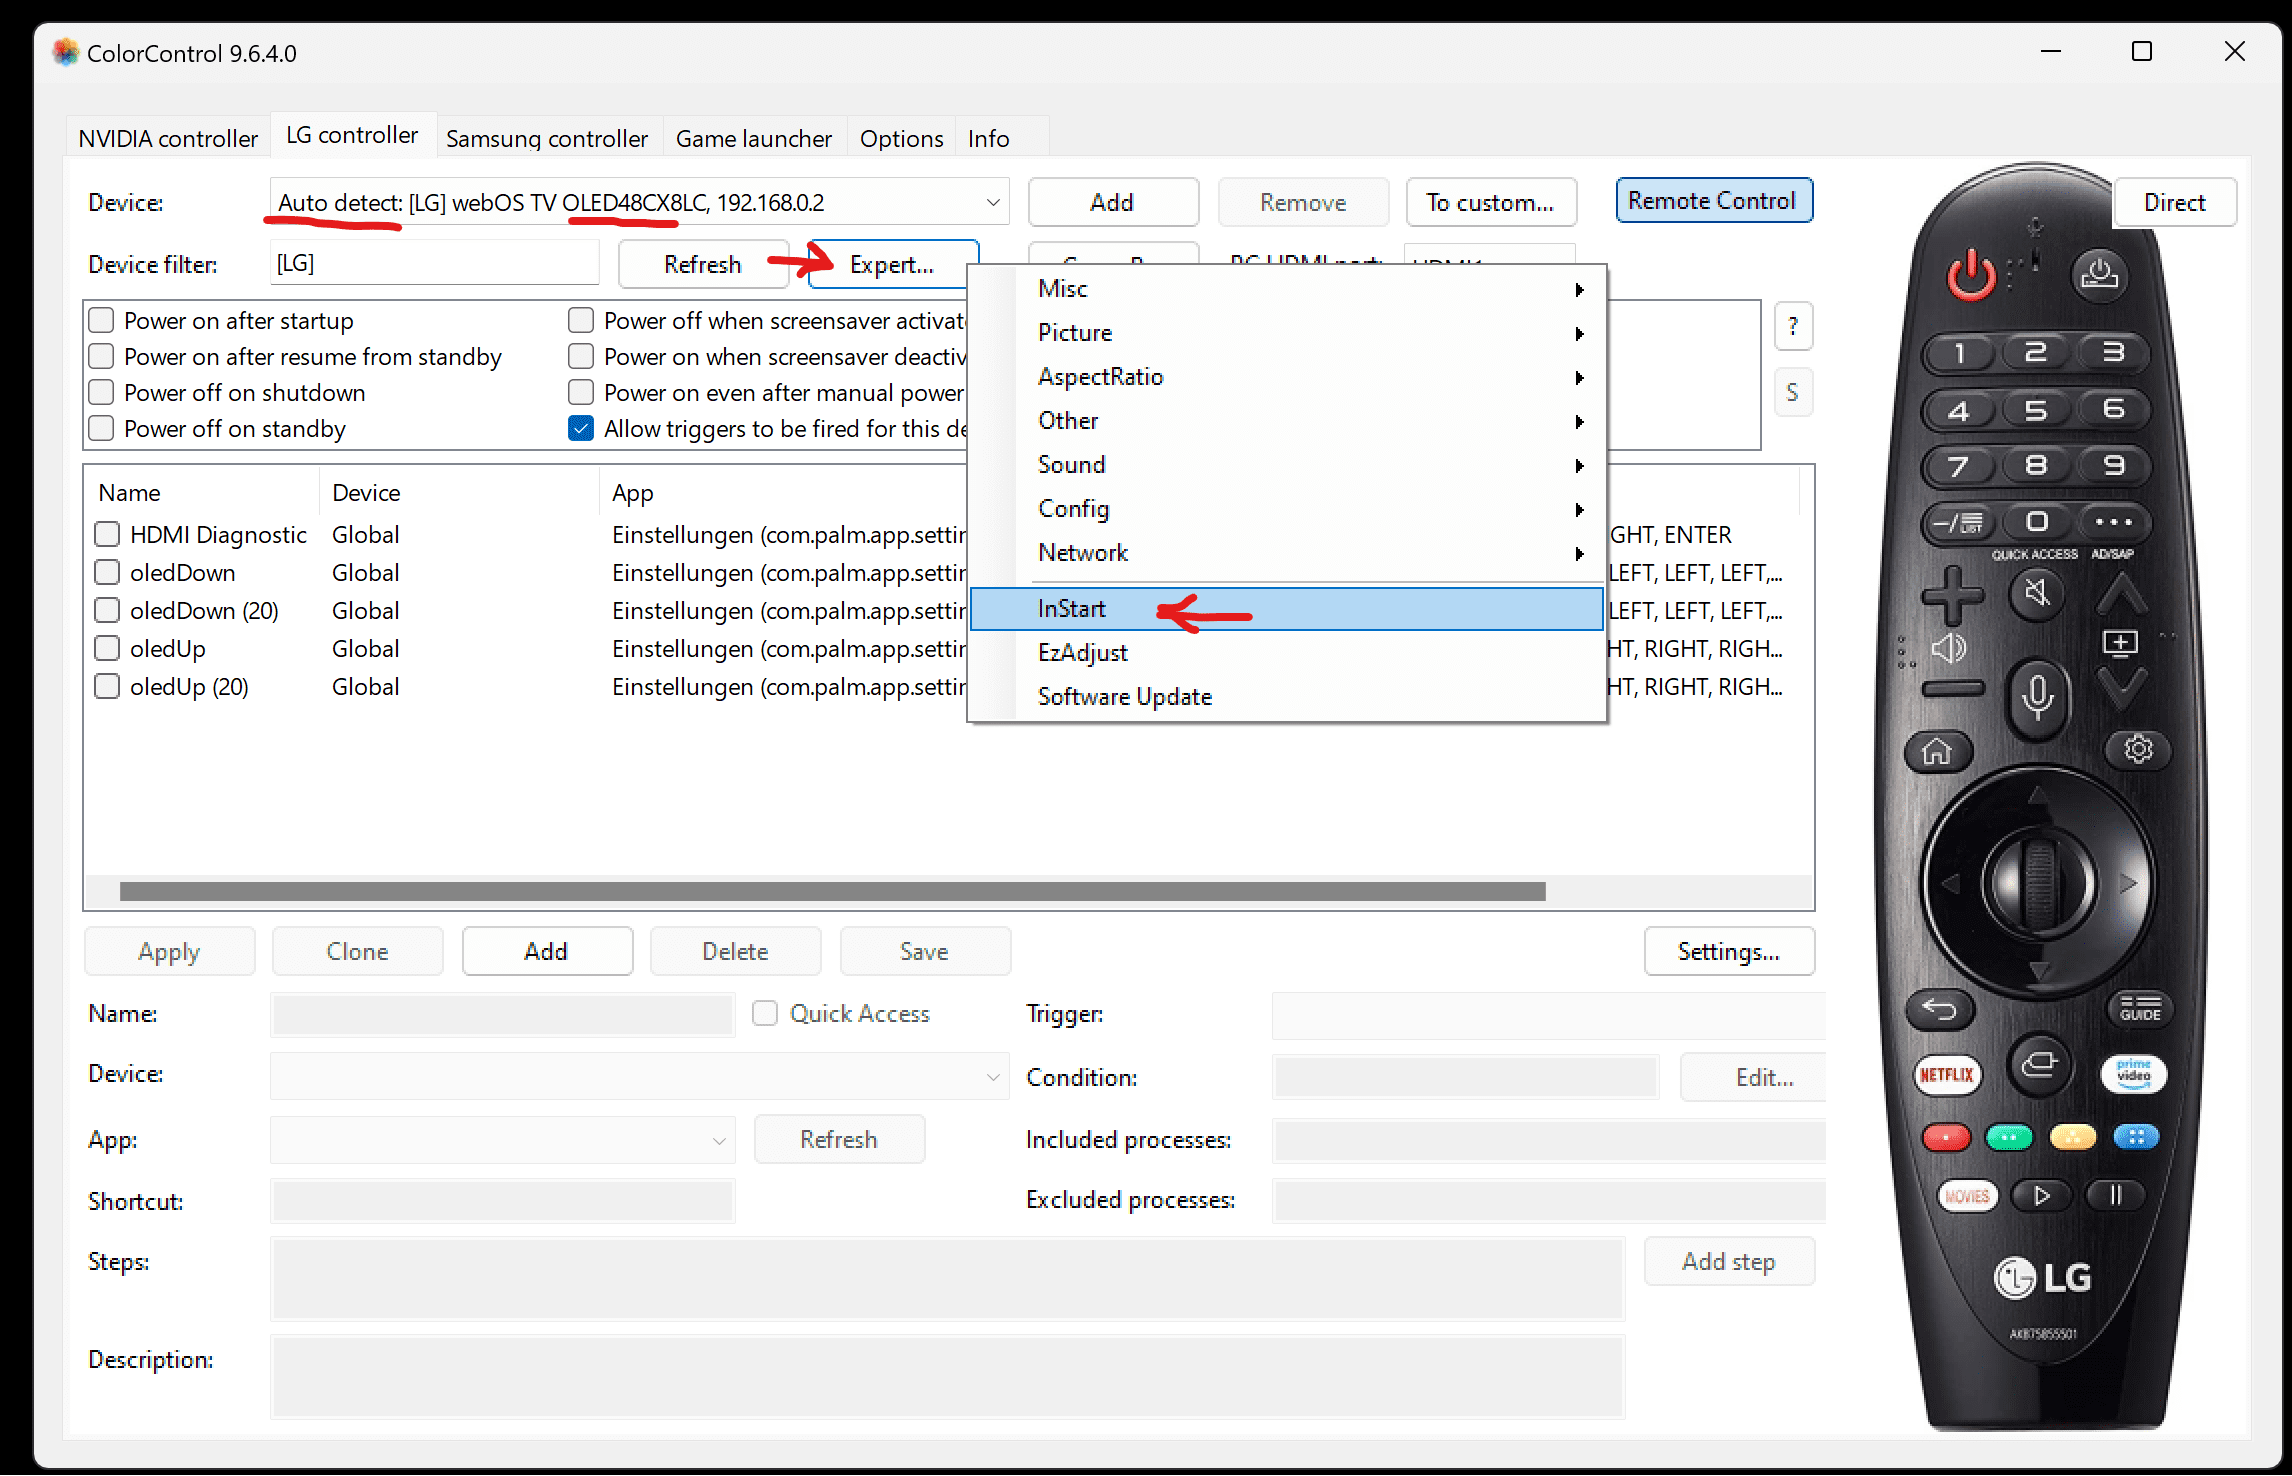Check the oledDown (20) preset checkbox
This screenshot has height=1476, width=2292.
(107, 610)
